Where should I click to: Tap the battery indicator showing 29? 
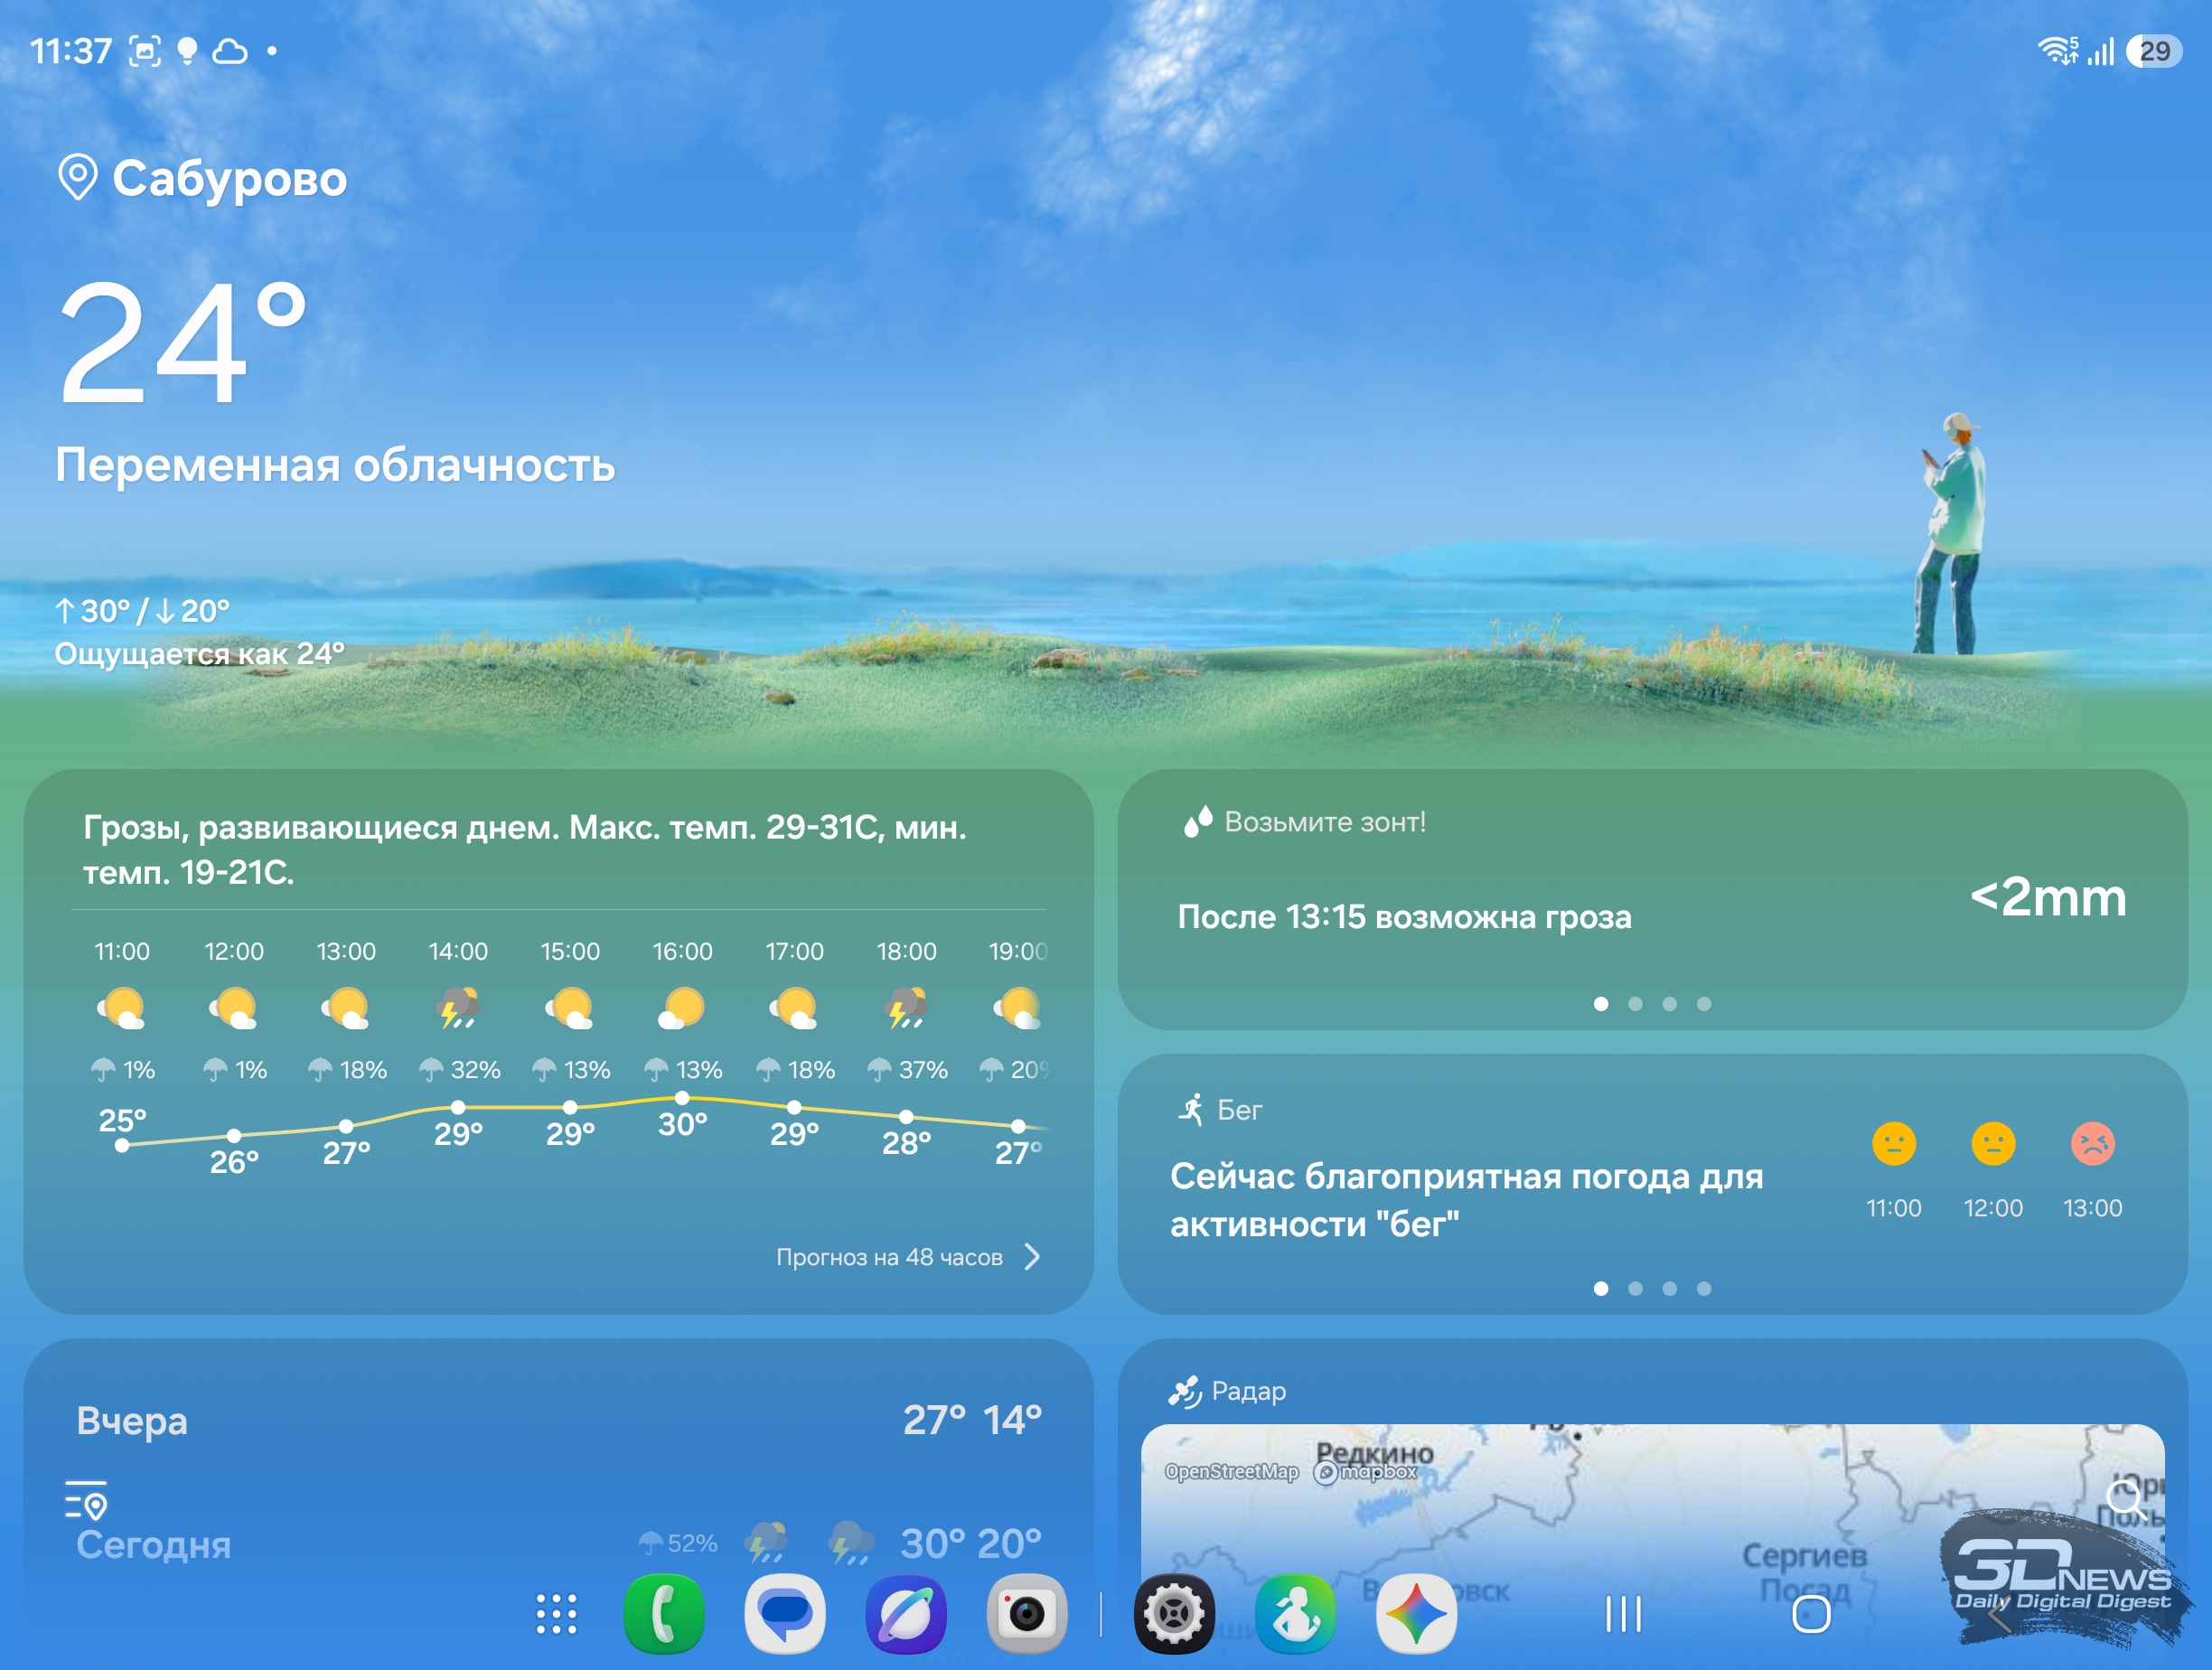coord(2154,51)
